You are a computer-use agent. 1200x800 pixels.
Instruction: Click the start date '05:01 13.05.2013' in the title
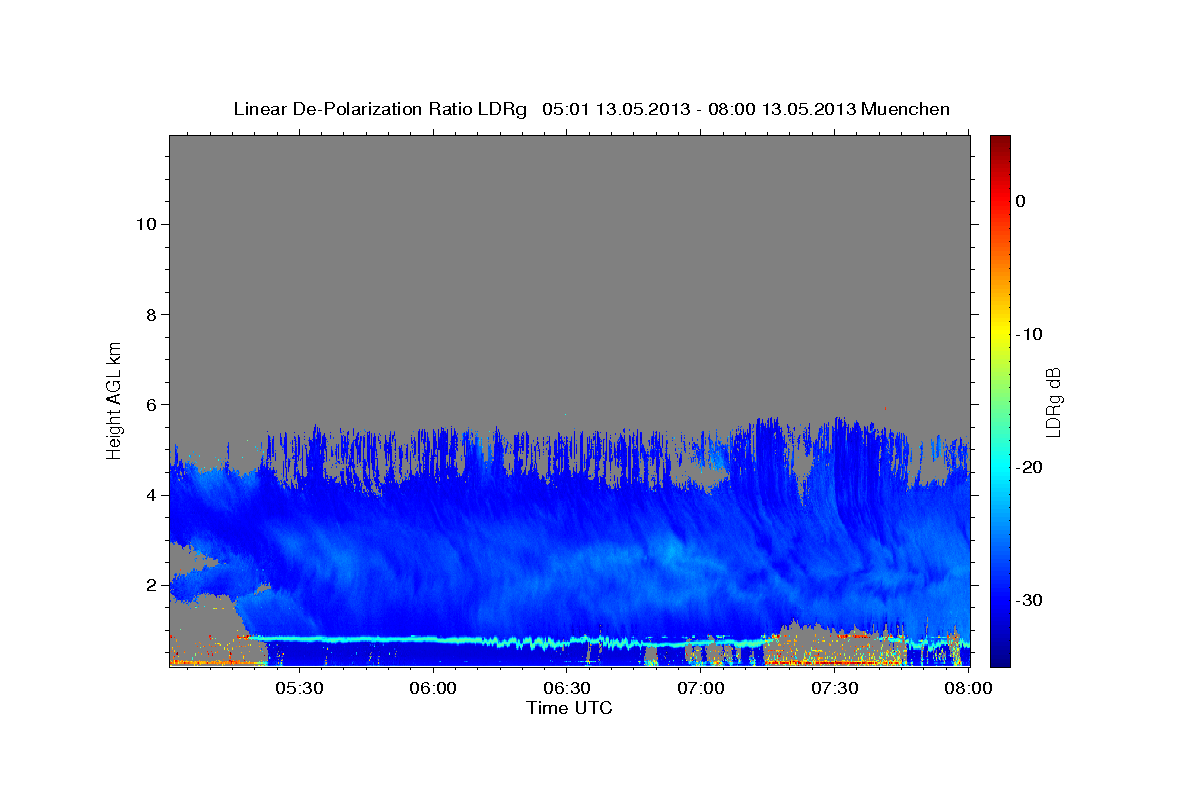point(616,109)
